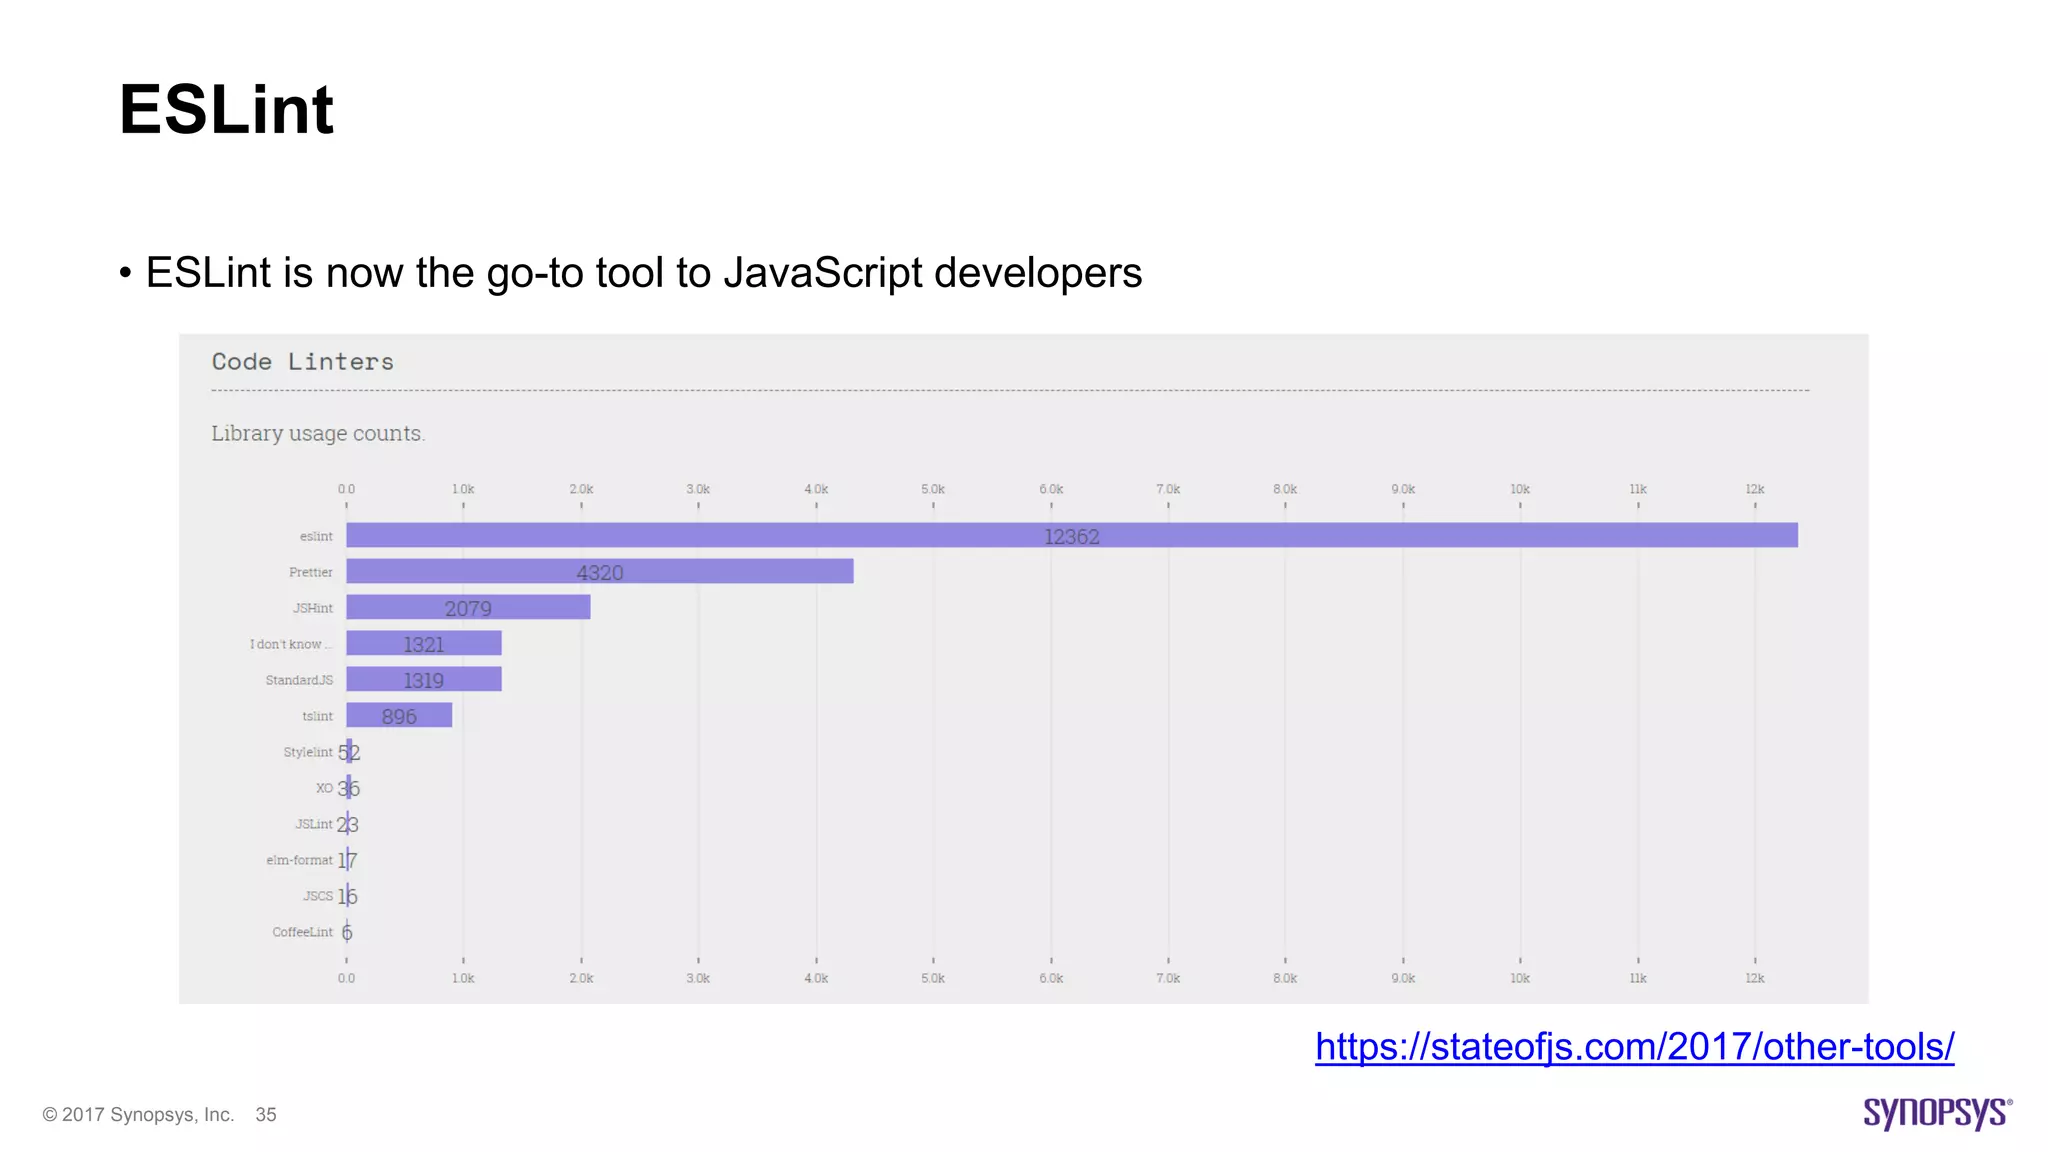Click the elm-format row label
This screenshot has height=1152, width=2048.
(x=299, y=860)
